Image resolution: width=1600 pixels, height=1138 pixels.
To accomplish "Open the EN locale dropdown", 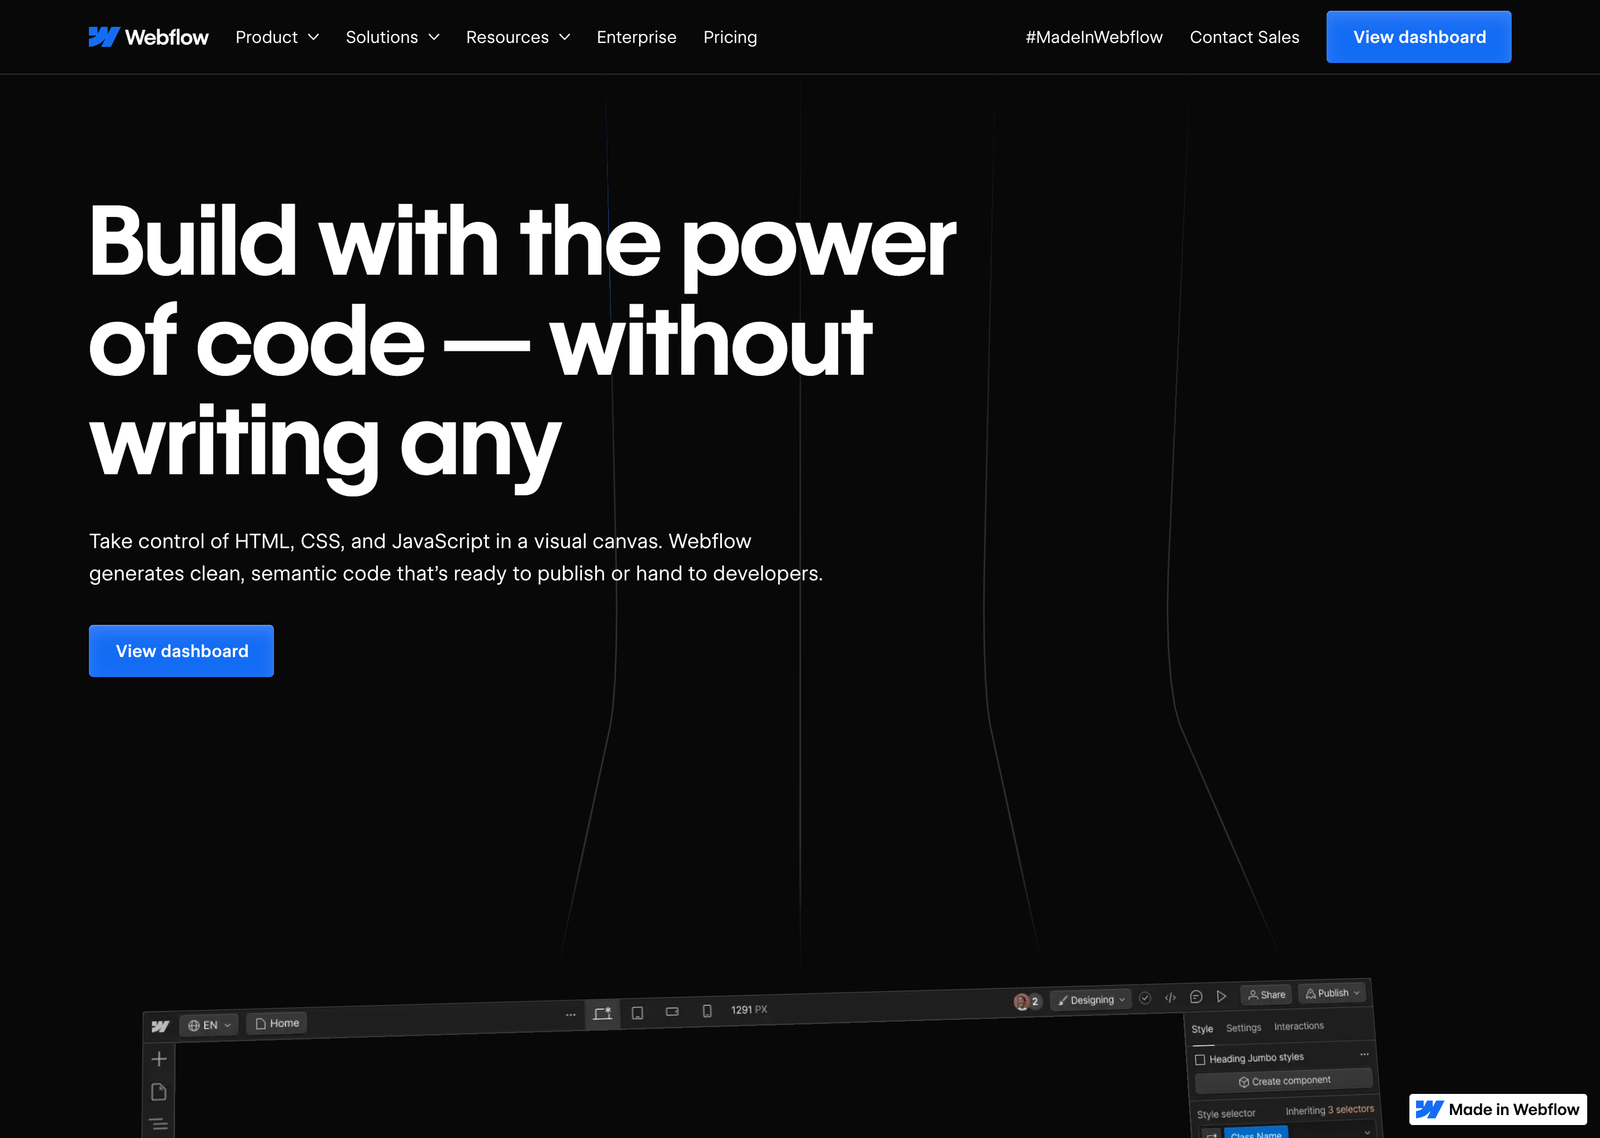I will (210, 1025).
